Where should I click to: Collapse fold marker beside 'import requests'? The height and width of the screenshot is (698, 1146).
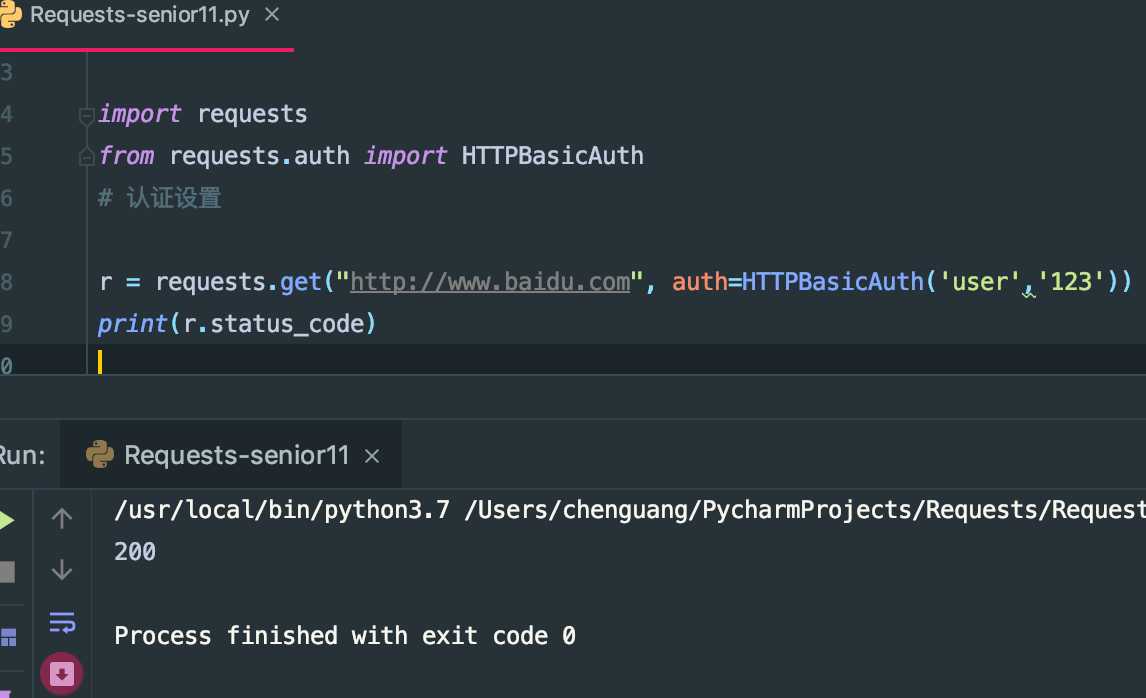click(87, 114)
